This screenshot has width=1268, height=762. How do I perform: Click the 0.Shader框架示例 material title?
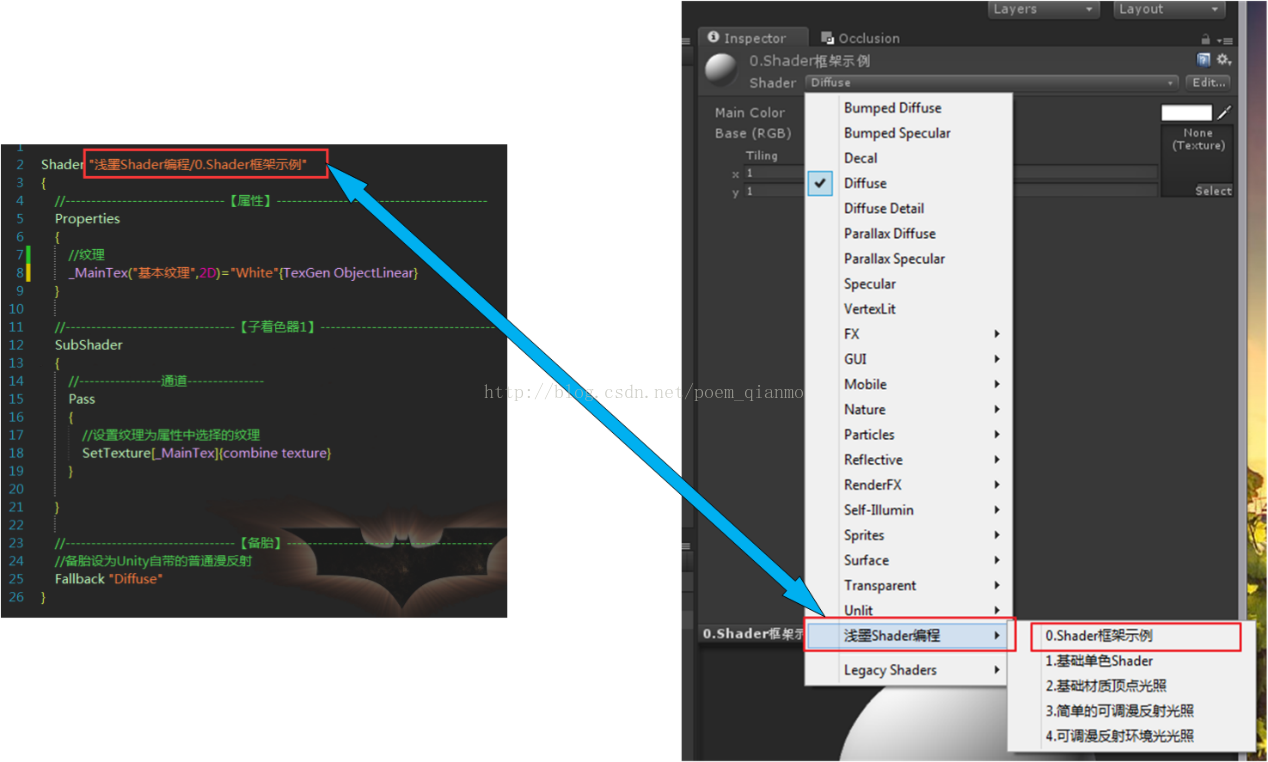tap(810, 61)
